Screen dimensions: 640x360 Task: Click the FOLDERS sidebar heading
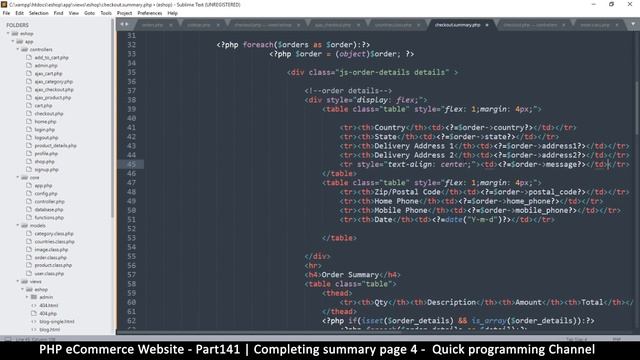pyautogui.click(x=18, y=25)
